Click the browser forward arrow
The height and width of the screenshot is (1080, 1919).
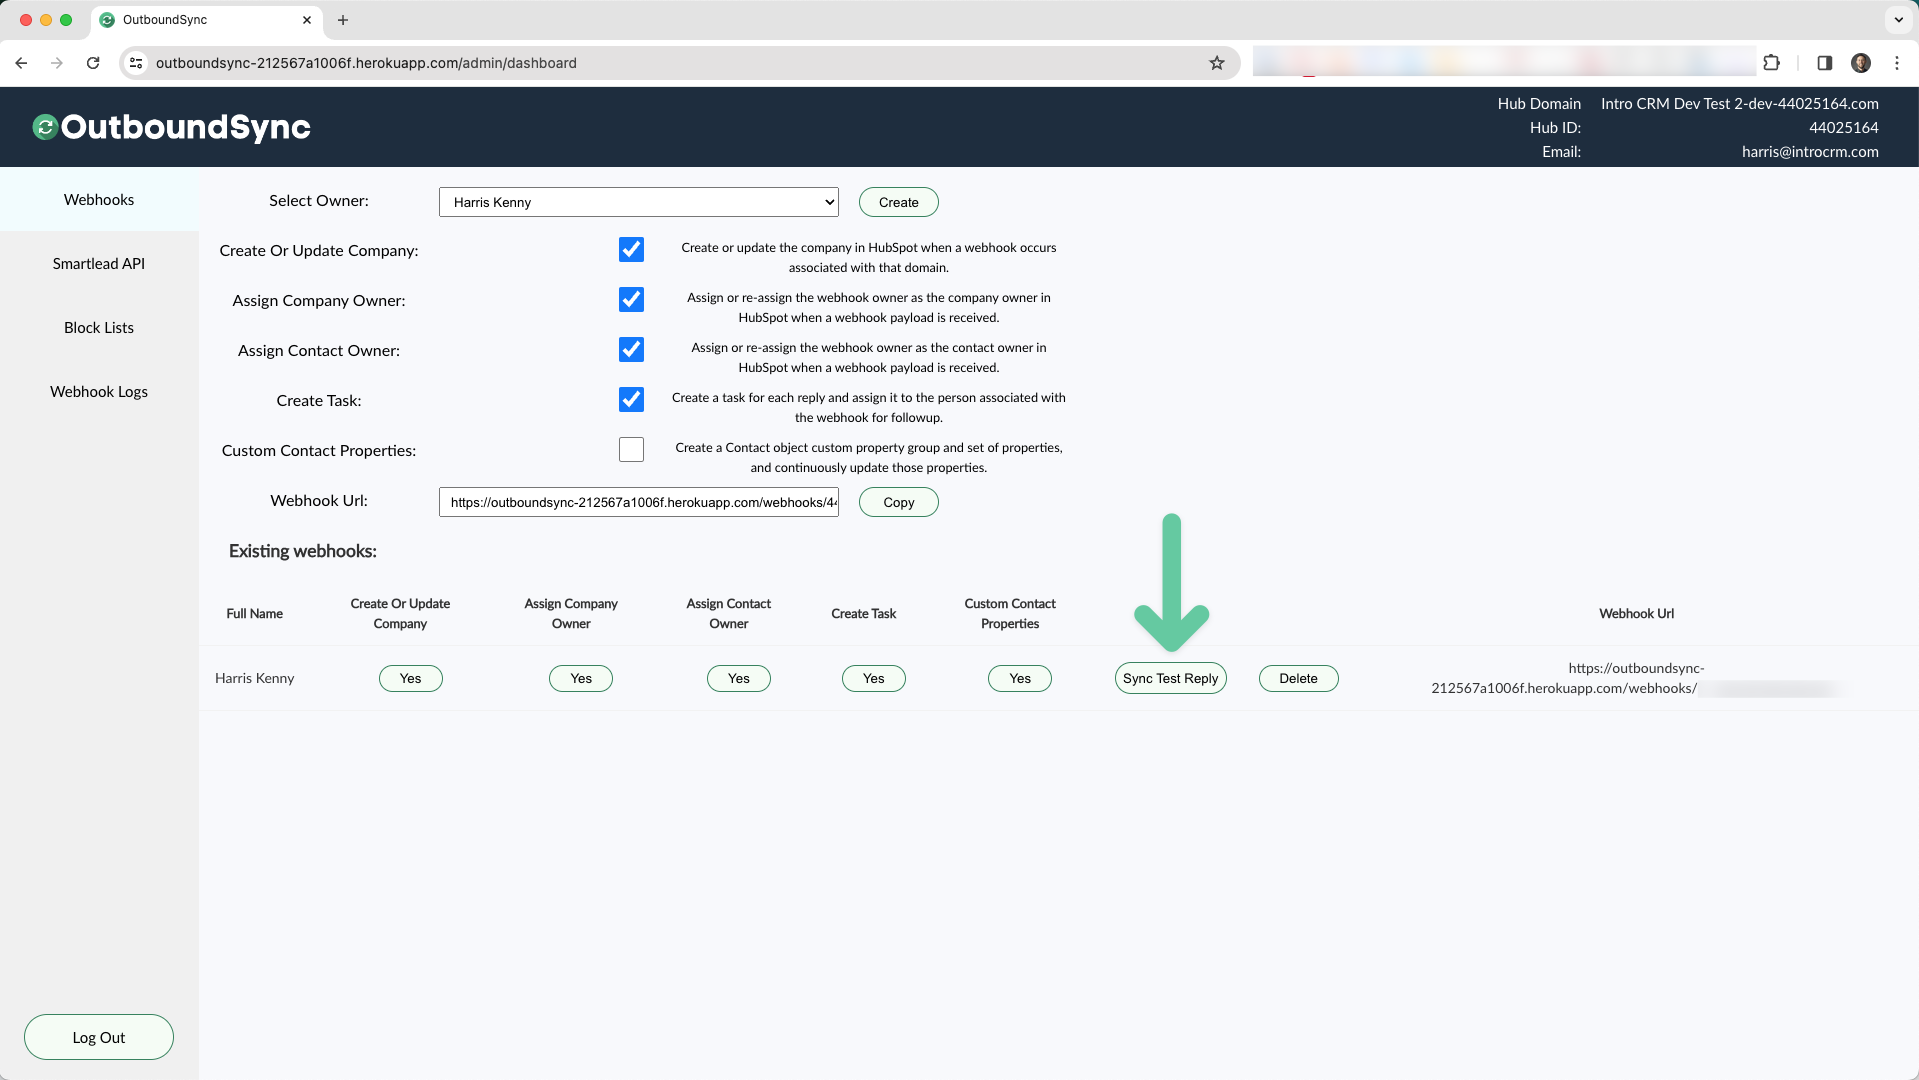point(57,63)
